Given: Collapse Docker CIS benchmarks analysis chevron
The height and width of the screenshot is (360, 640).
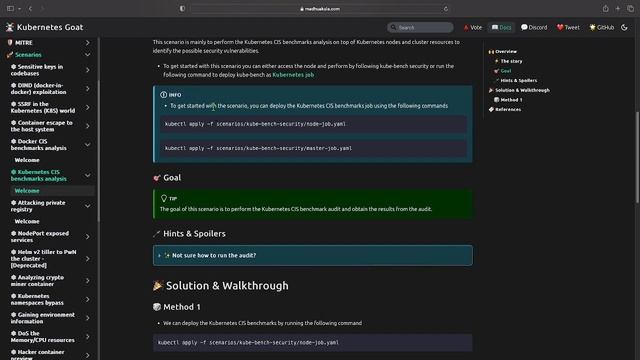Looking at the screenshot, I should (x=87, y=144).
